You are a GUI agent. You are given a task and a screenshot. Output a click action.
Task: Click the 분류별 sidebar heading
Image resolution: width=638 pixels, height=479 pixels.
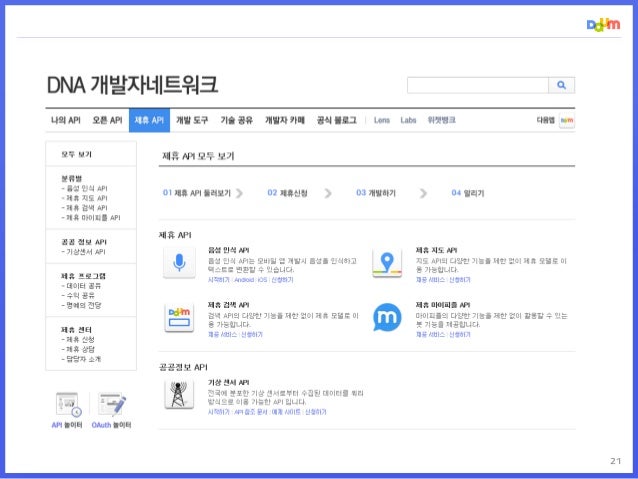click(x=72, y=178)
